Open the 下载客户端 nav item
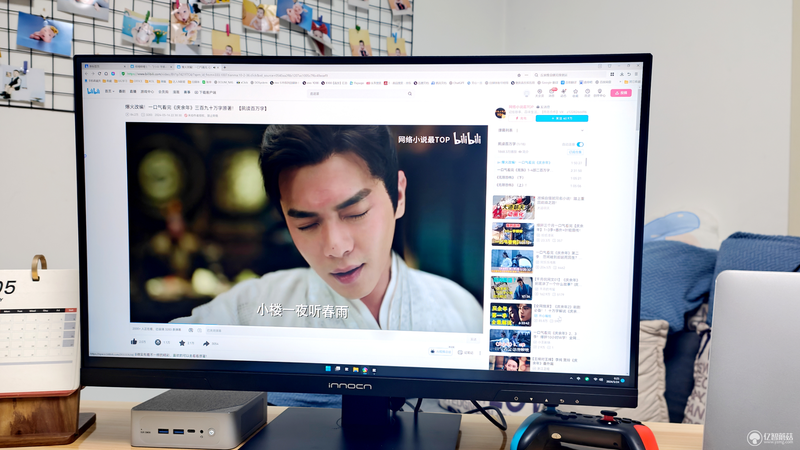Screen dimensions: 800x450 [206, 92]
